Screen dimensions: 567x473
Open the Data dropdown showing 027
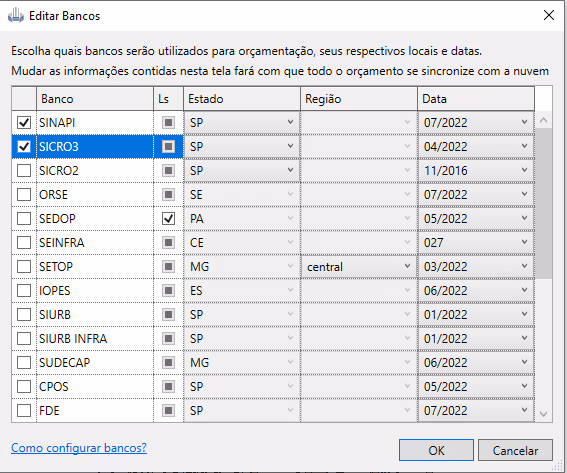coord(476,242)
